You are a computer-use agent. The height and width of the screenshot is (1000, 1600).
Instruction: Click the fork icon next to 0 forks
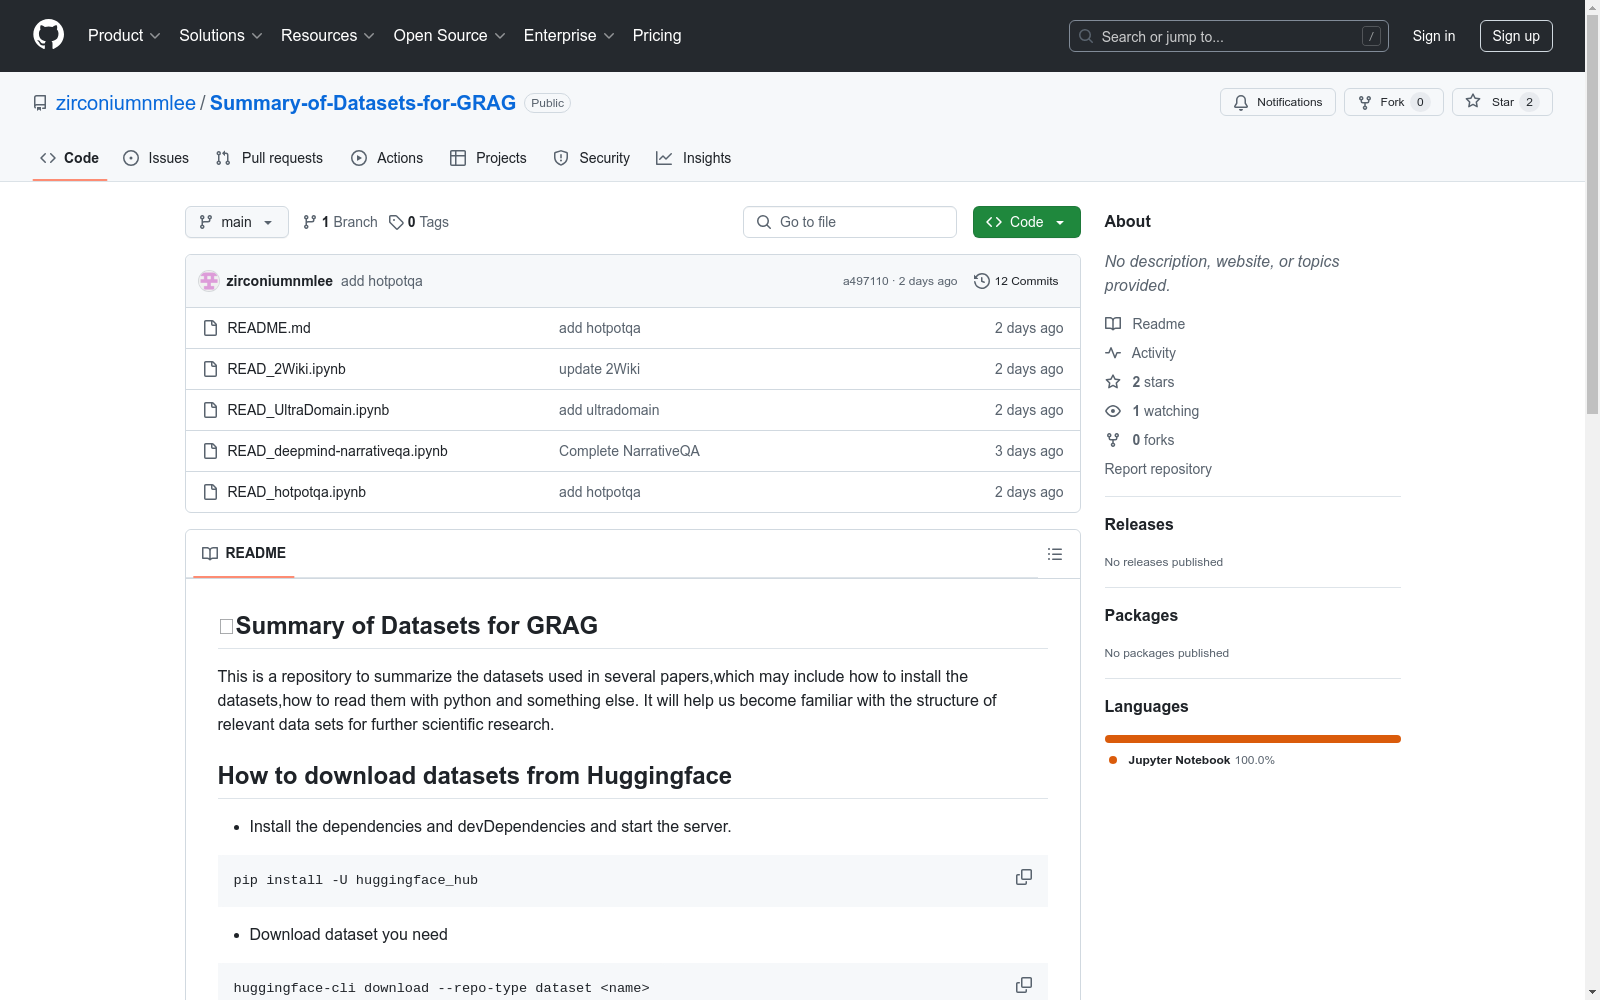(1113, 440)
